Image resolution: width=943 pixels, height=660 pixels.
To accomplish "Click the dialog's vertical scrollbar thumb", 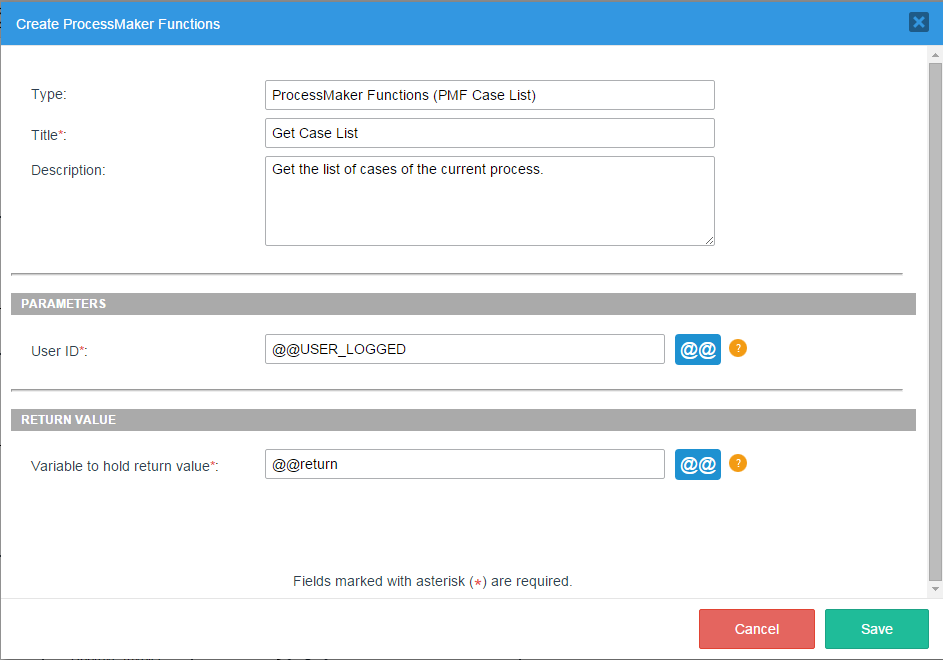I will (x=935, y=320).
